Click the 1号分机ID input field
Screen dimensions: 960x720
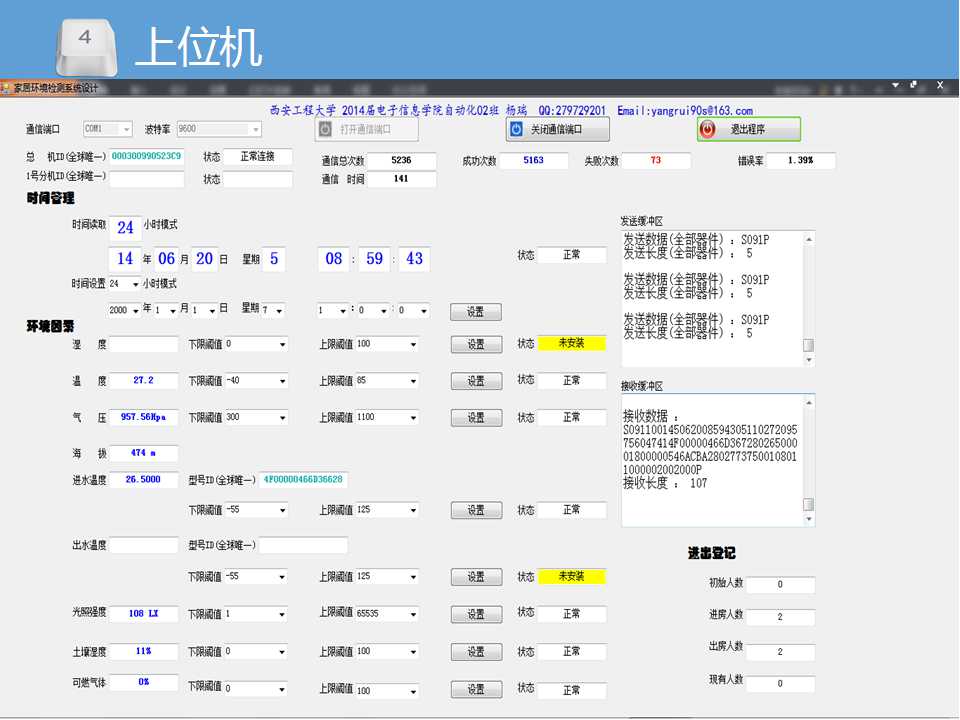click(x=146, y=180)
